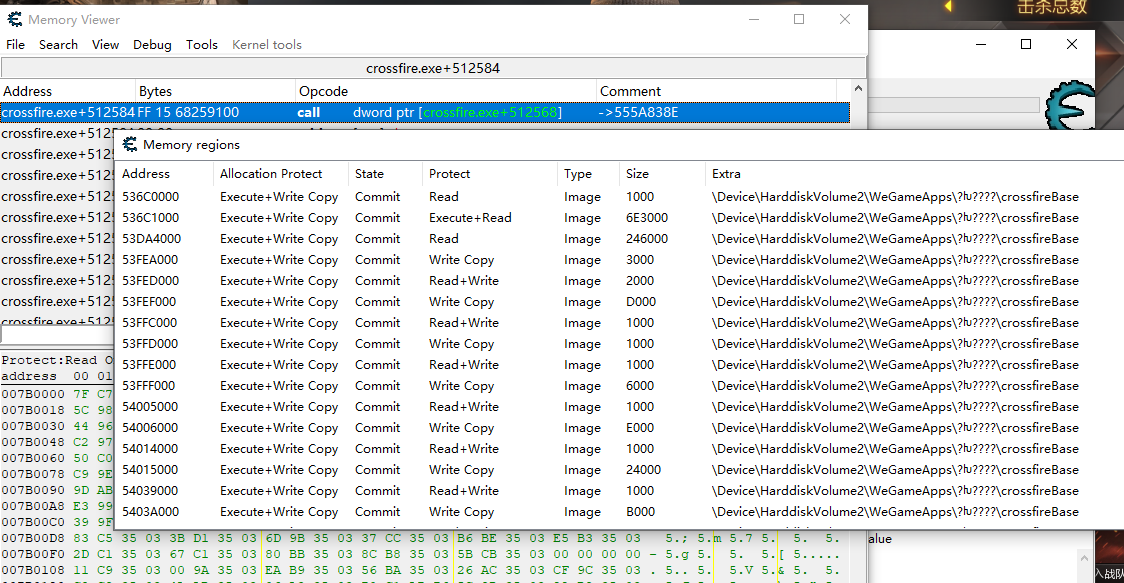Click the size value 246000
1124x583 pixels.
647,239
